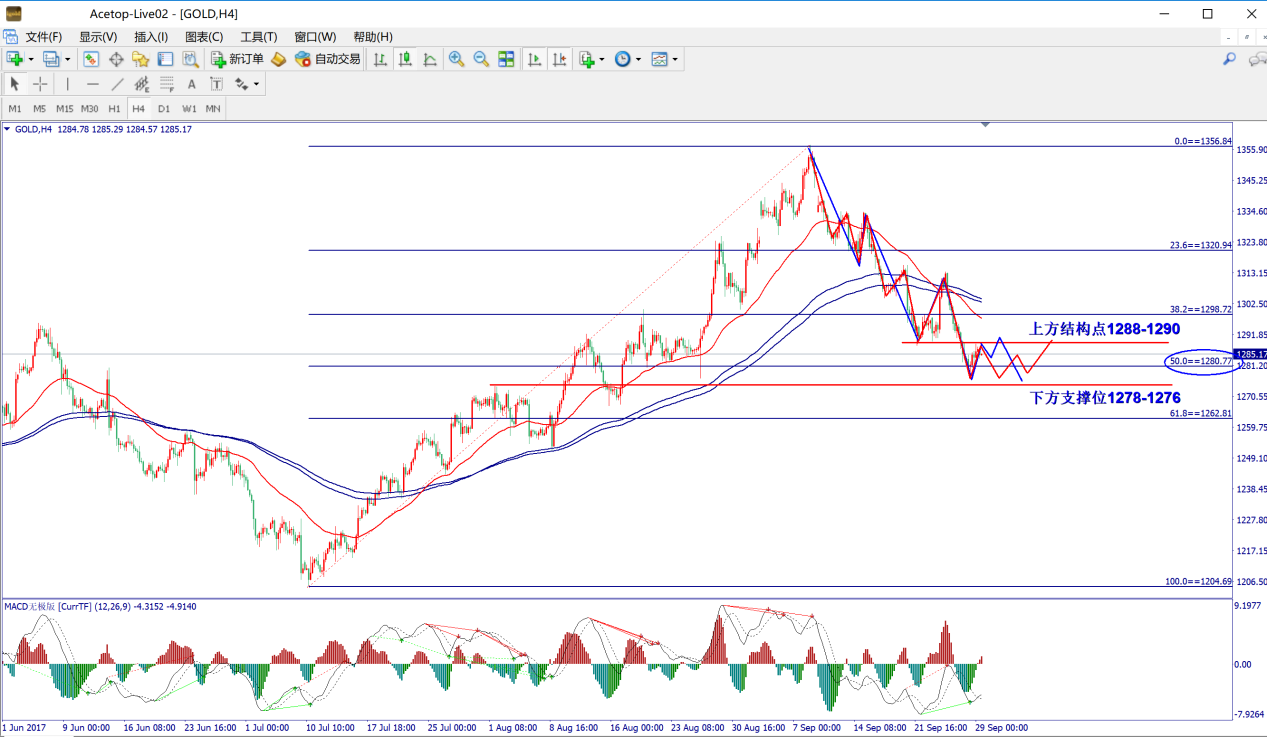The height and width of the screenshot is (737, 1267).
Task: Select the Fibonacci retracement drawing tool
Action: [x=166, y=84]
